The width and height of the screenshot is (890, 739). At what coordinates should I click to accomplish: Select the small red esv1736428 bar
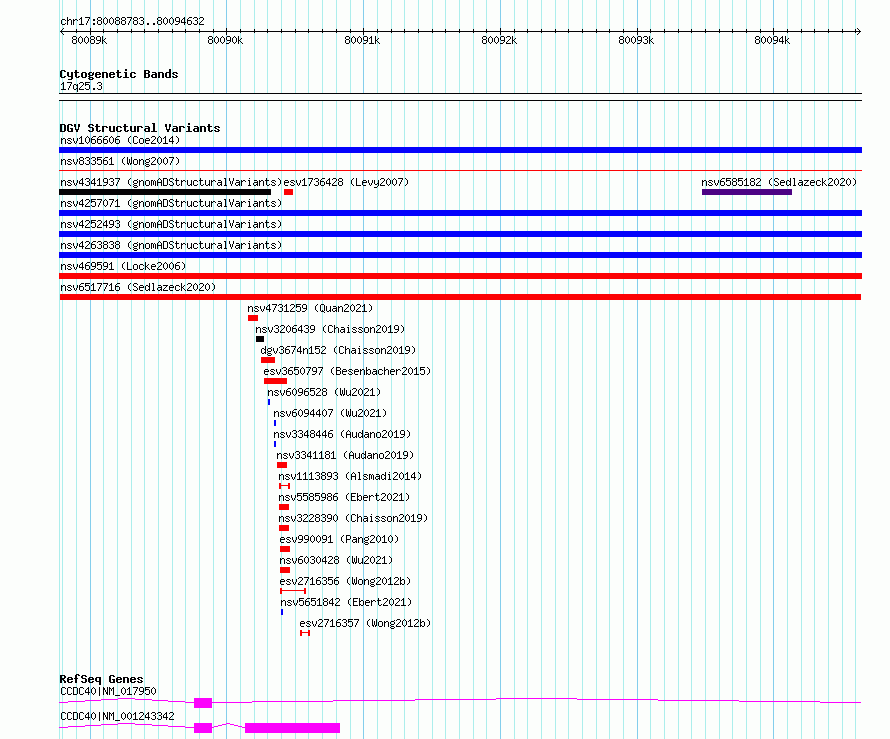click(288, 192)
